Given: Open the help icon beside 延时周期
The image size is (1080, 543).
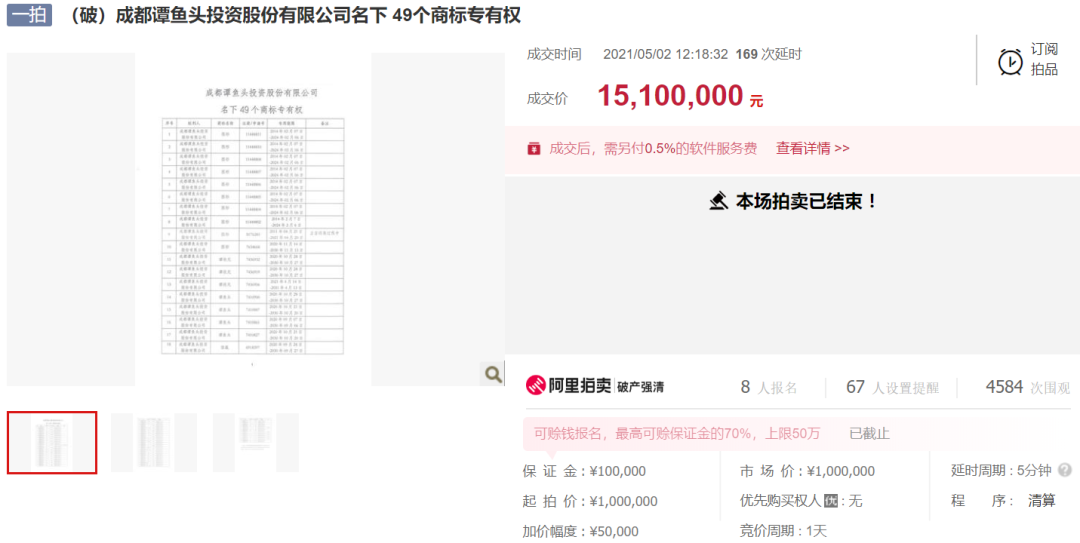Looking at the screenshot, I should coord(1064,470).
